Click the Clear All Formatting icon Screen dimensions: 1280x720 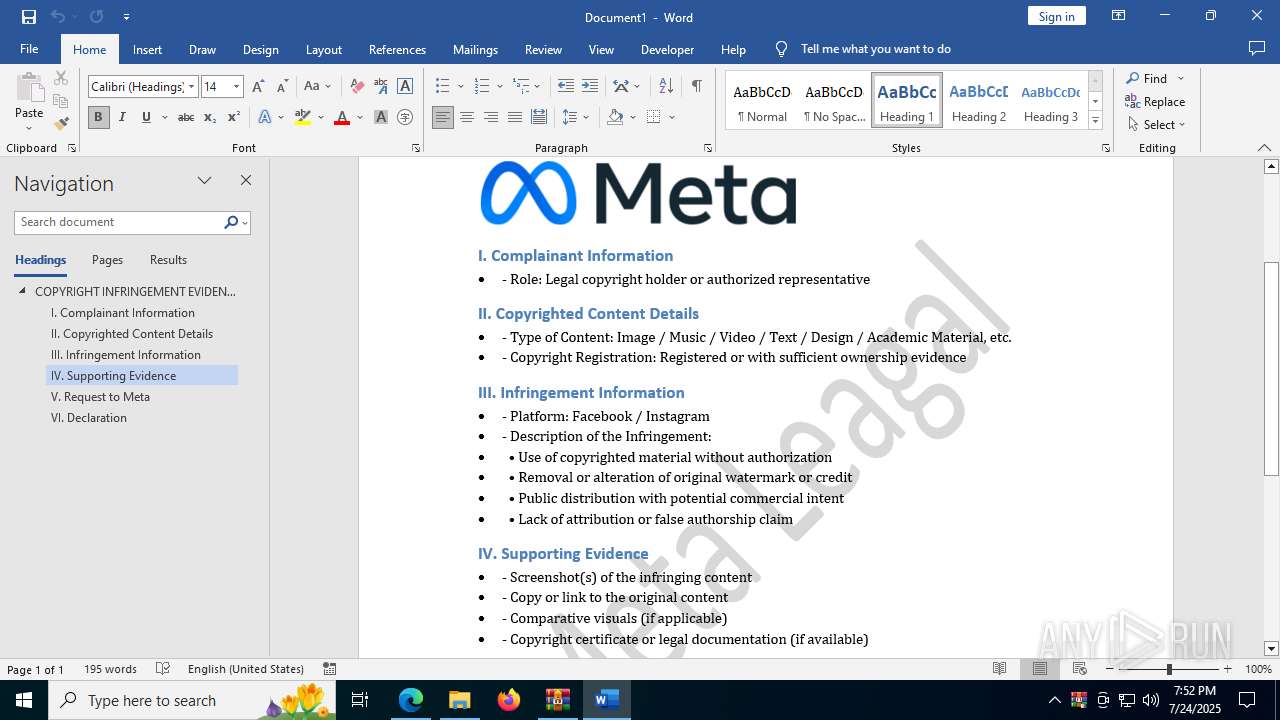[x=357, y=87]
